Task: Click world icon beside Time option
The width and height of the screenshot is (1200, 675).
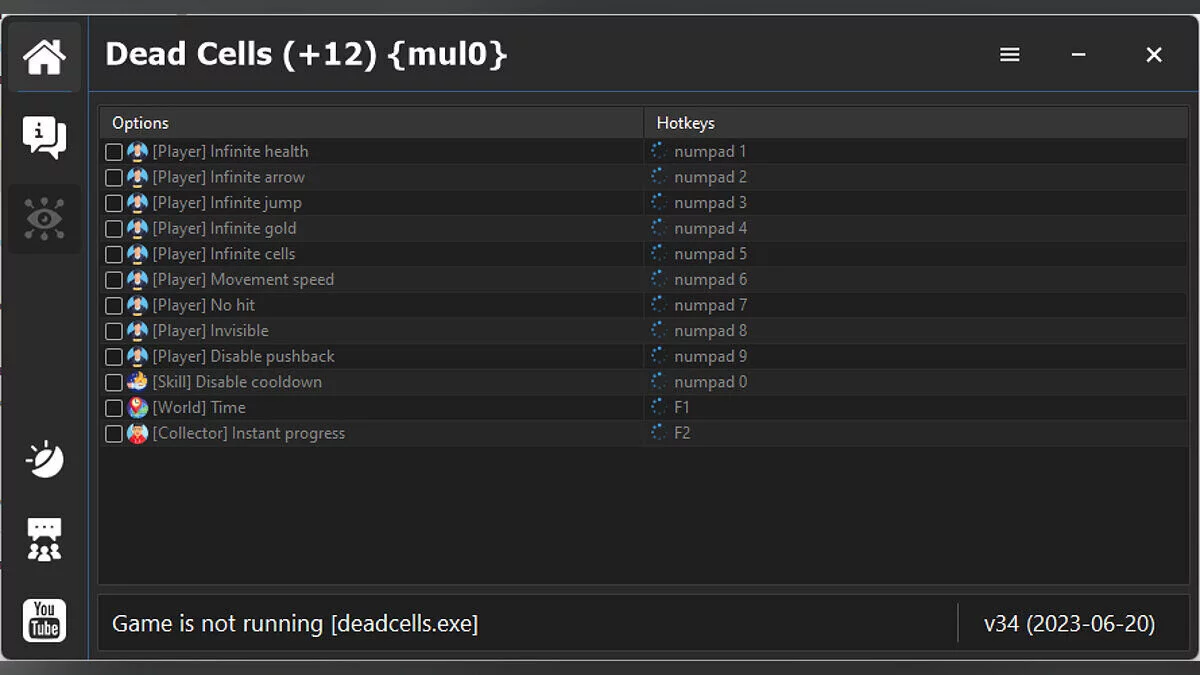Action: 138,408
